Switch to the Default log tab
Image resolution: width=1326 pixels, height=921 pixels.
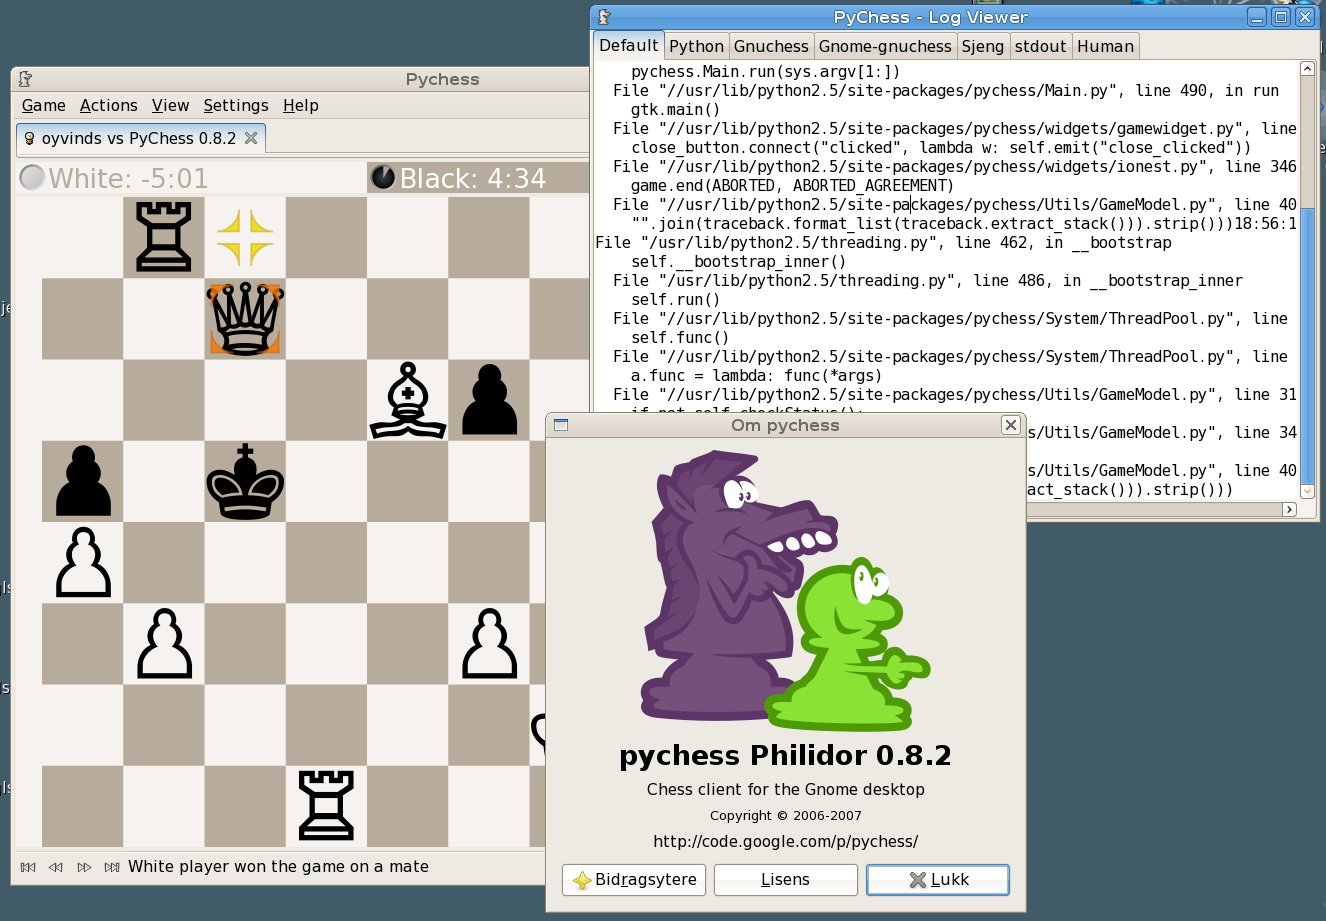628,45
